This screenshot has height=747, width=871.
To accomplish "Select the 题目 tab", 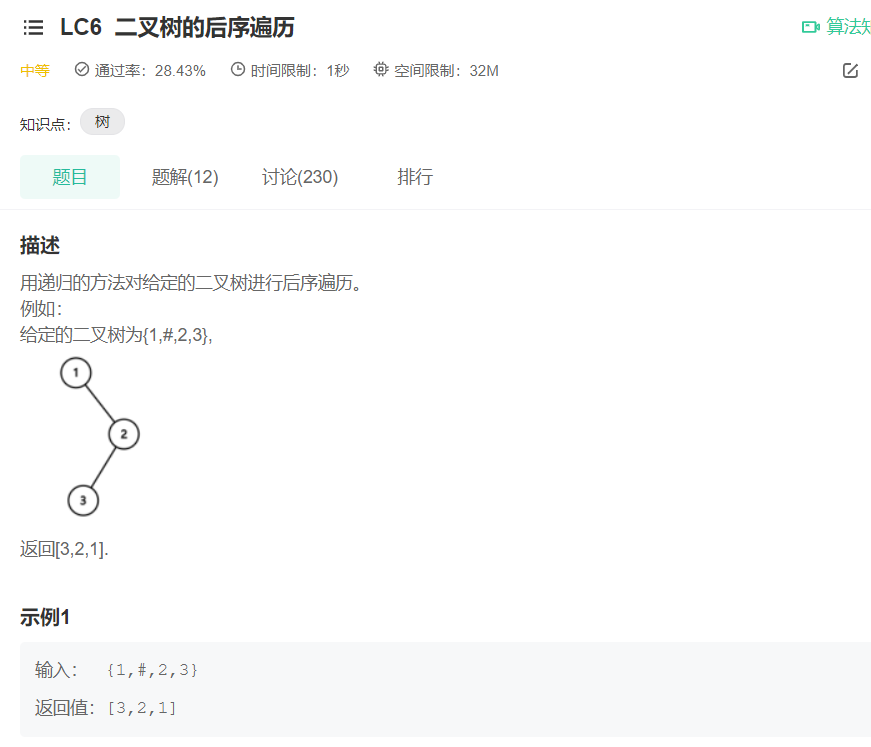I will tap(69, 177).
